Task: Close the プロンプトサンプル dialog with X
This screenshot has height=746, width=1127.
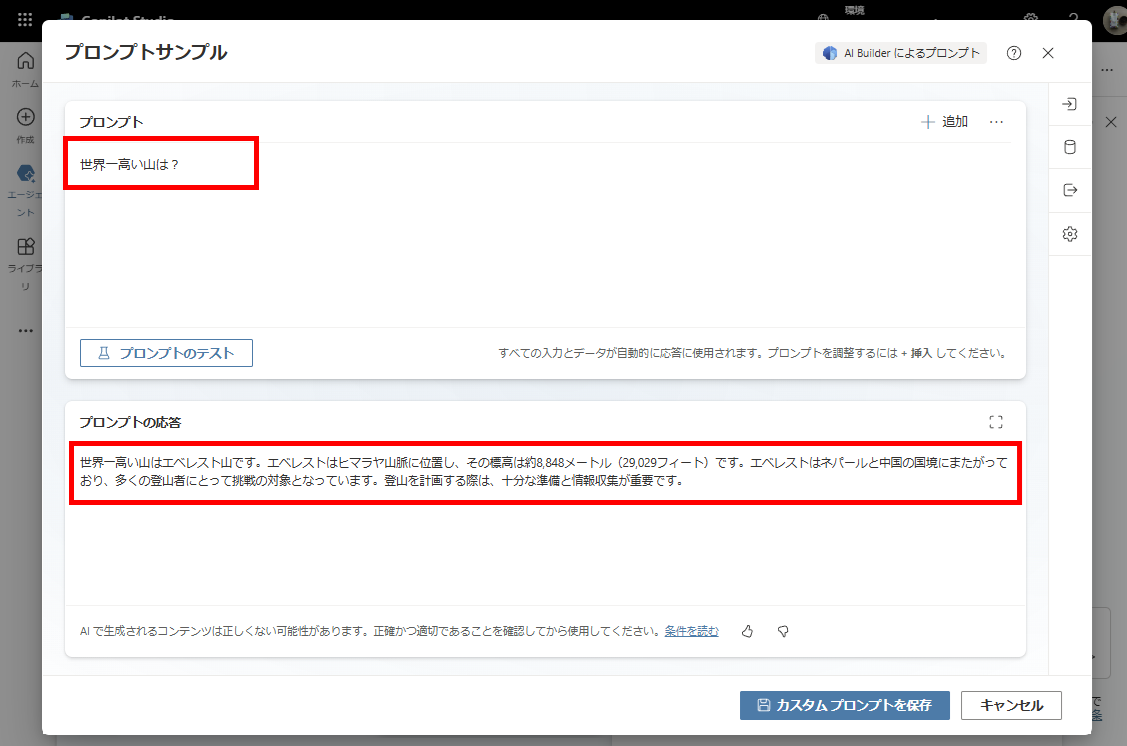Action: tap(1048, 53)
